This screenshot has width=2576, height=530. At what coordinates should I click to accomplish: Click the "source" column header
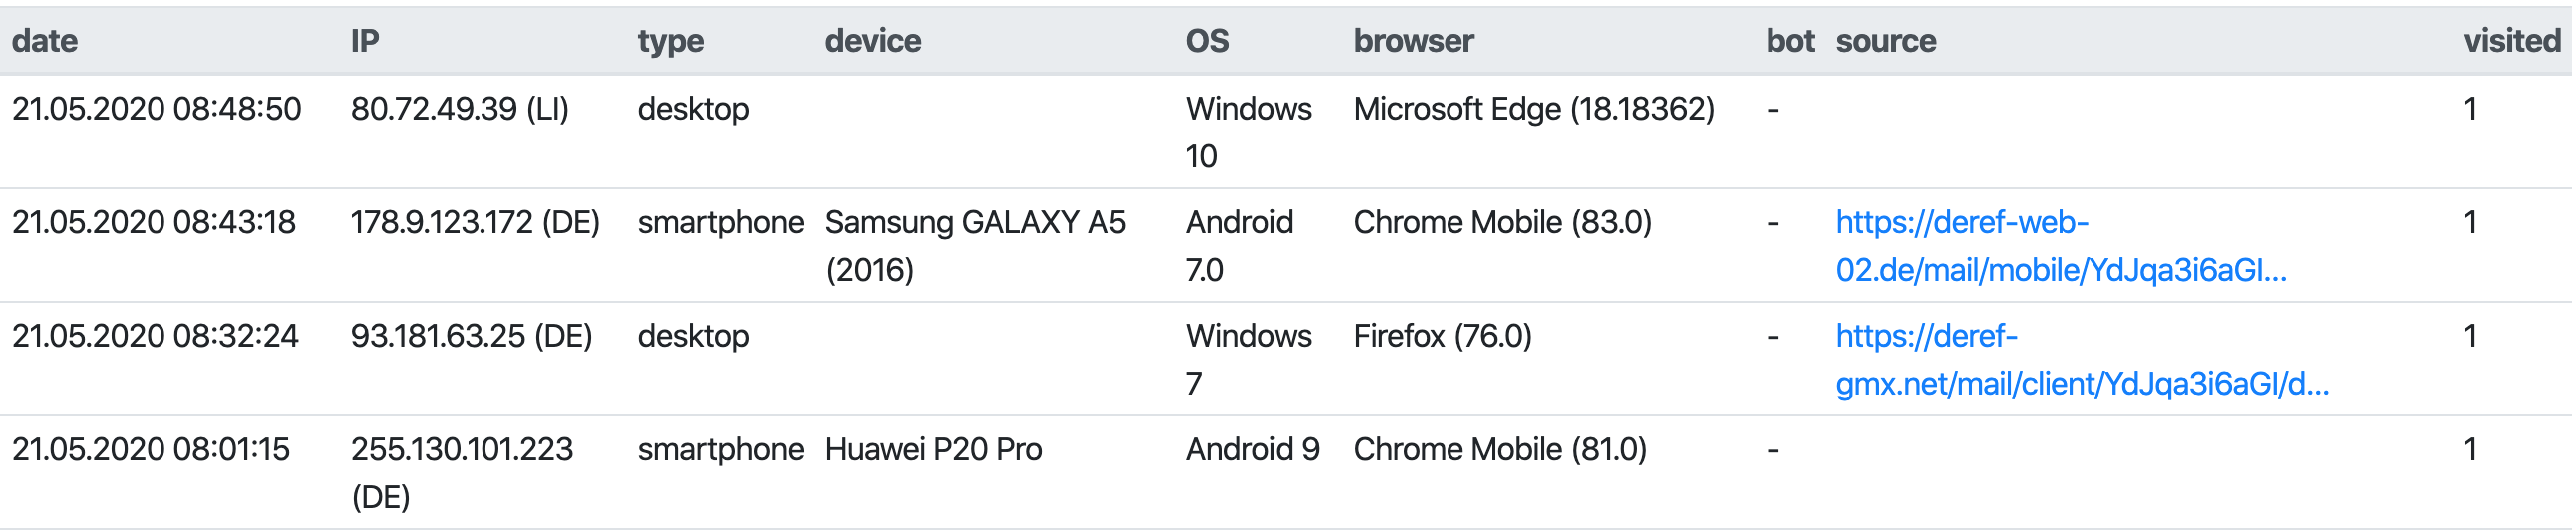point(1885,41)
